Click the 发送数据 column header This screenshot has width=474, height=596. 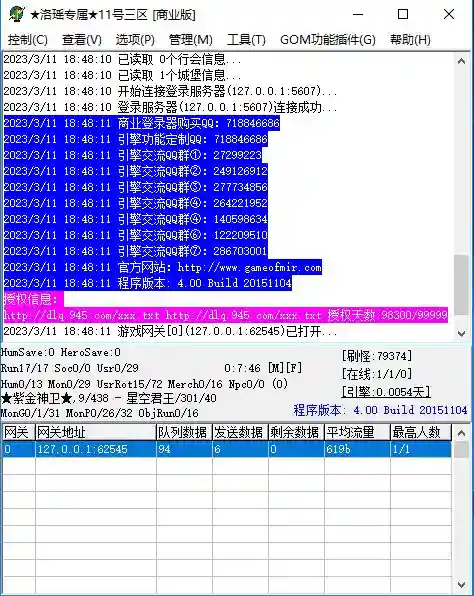pyautogui.click(x=240, y=433)
